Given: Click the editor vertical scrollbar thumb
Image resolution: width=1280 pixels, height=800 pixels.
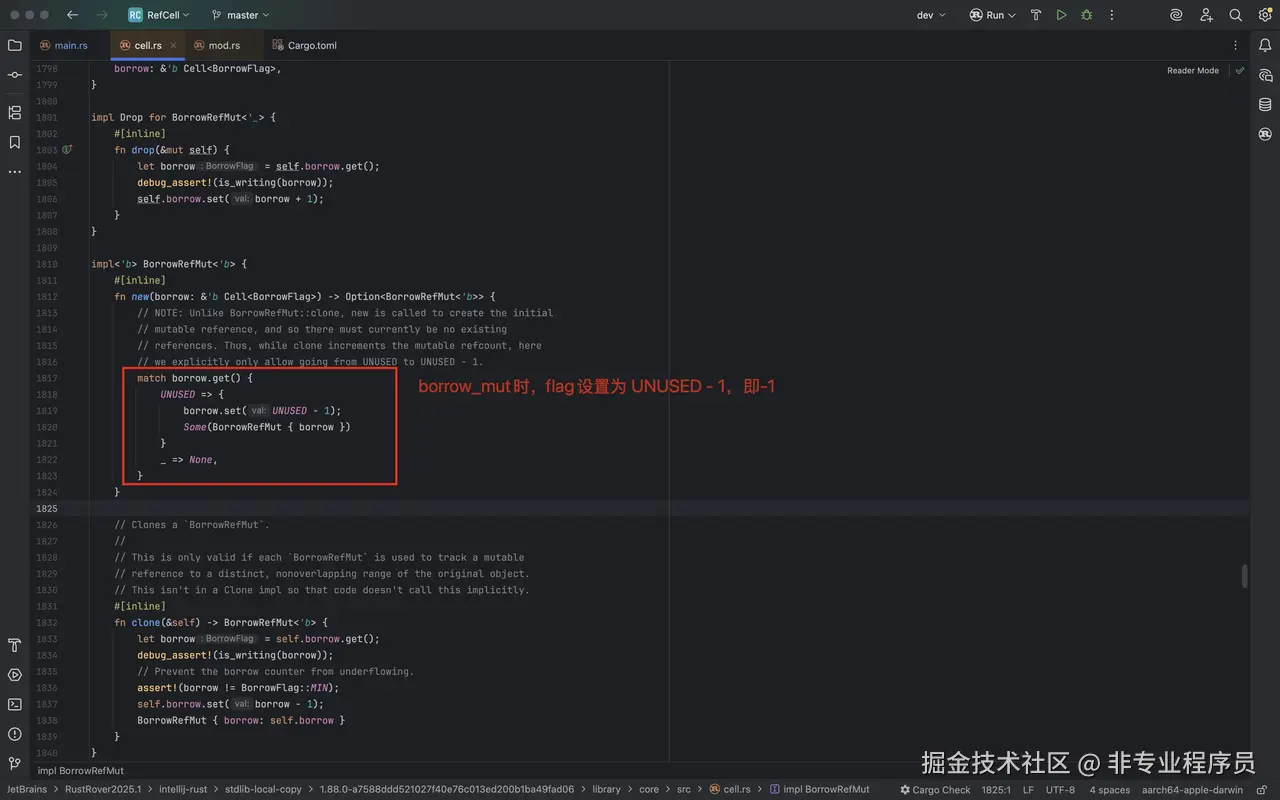Looking at the screenshot, I should coord(1244,576).
